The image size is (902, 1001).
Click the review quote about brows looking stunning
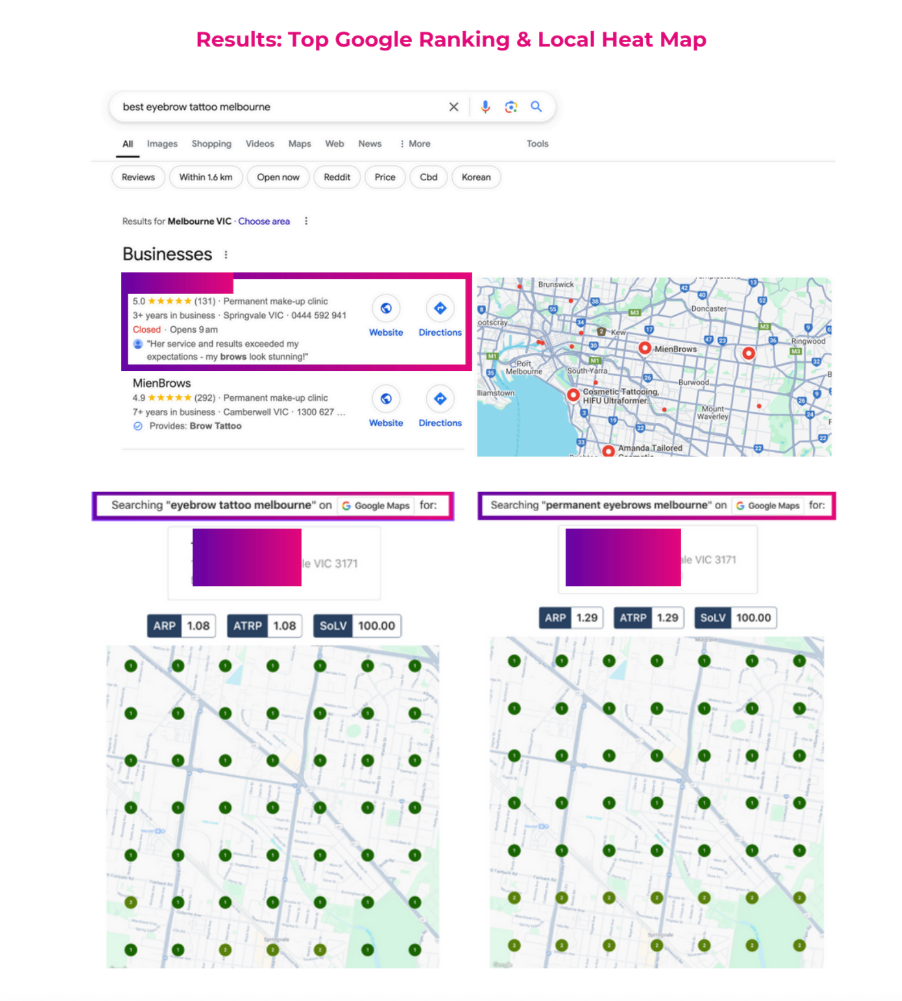227,350
